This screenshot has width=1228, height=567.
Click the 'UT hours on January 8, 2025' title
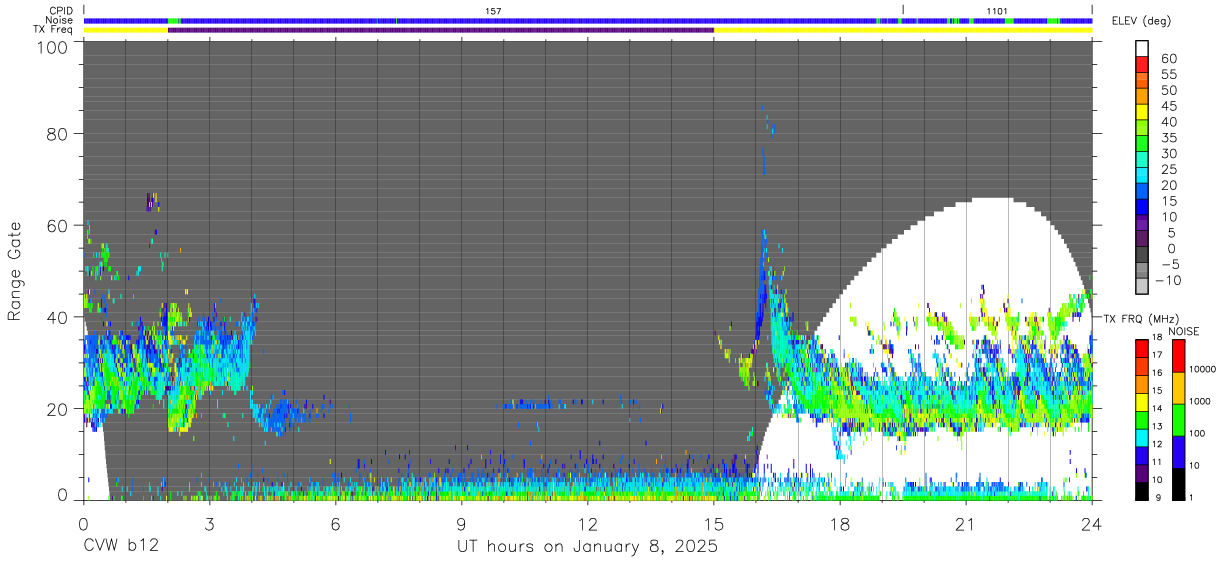click(587, 547)
